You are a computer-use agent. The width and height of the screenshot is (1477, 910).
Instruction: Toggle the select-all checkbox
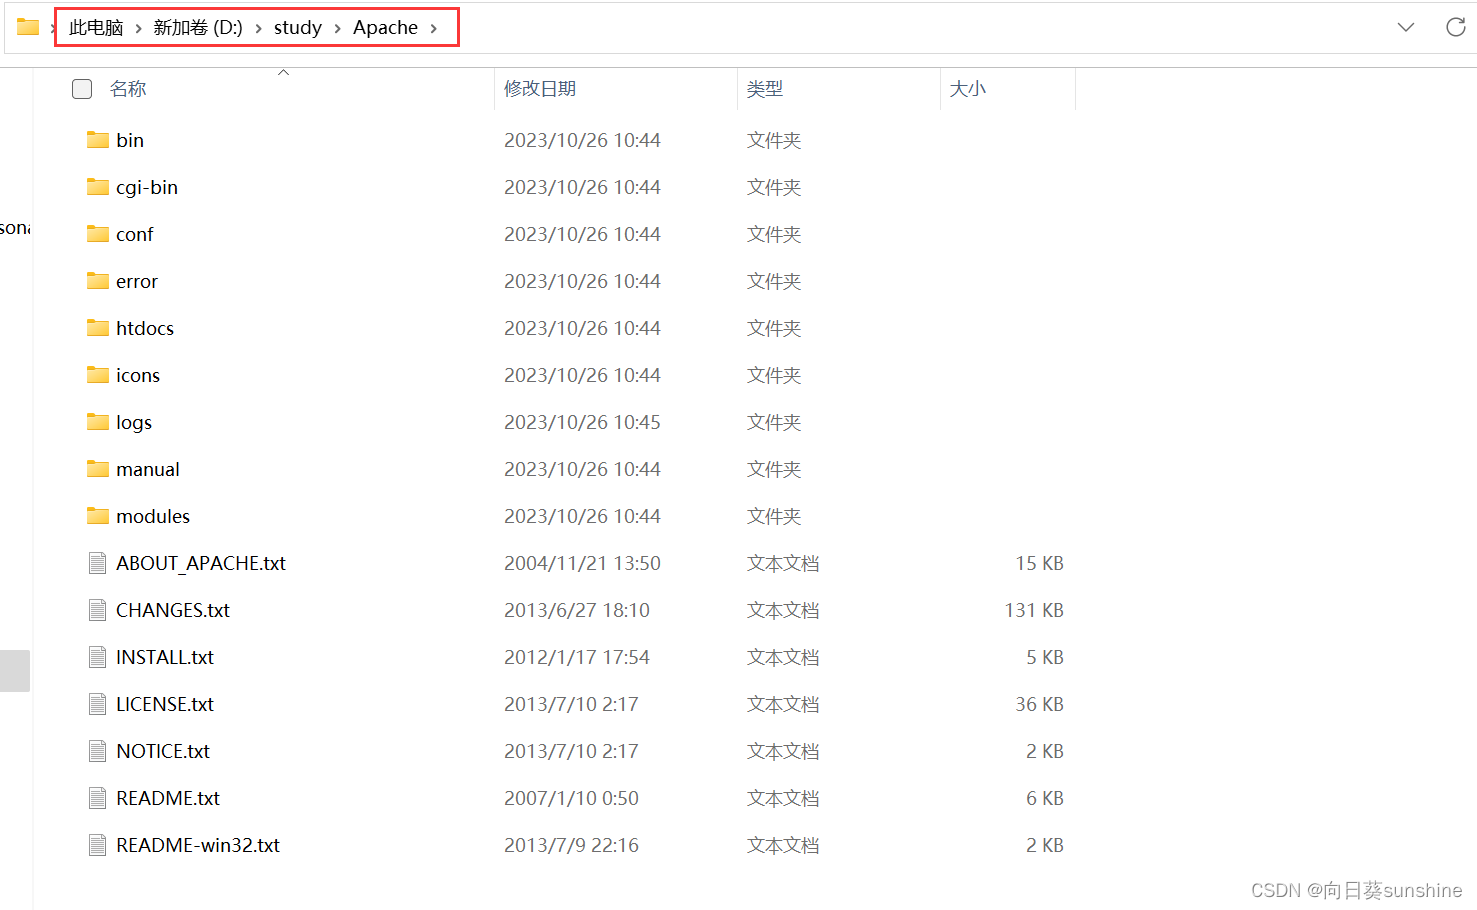coord(81,89)
